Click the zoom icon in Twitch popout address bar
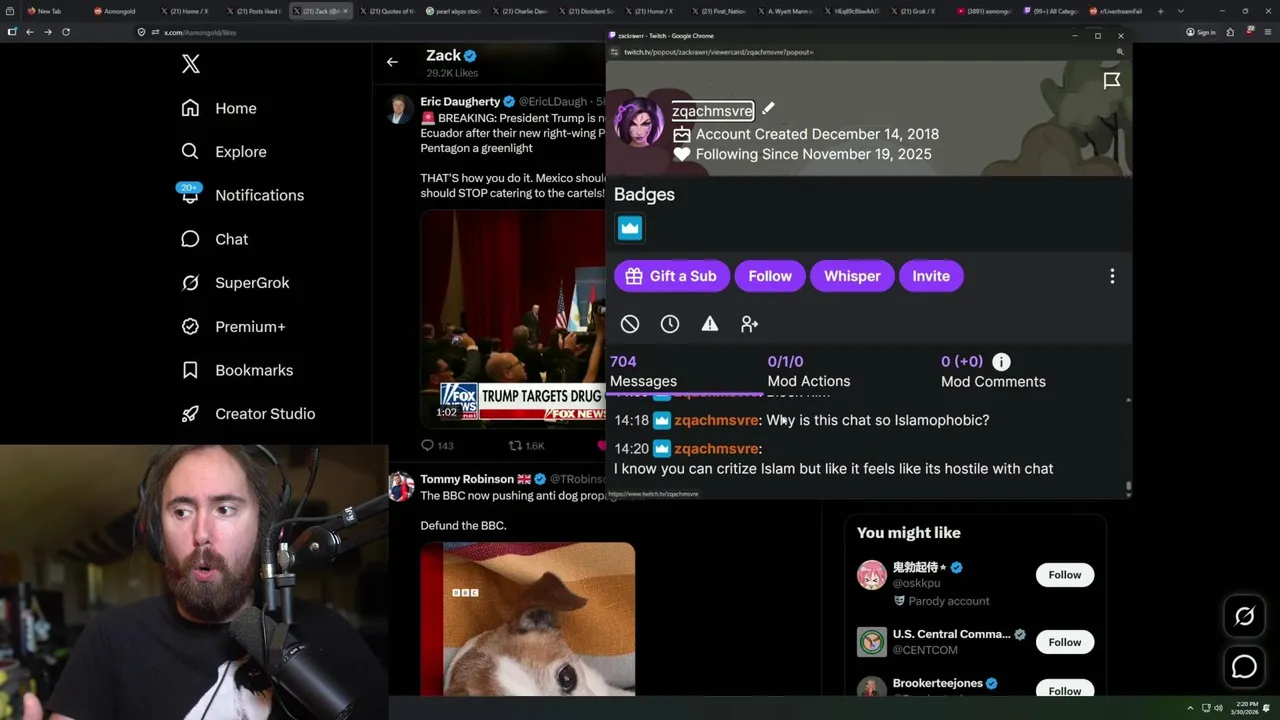 click(1120, 51)
